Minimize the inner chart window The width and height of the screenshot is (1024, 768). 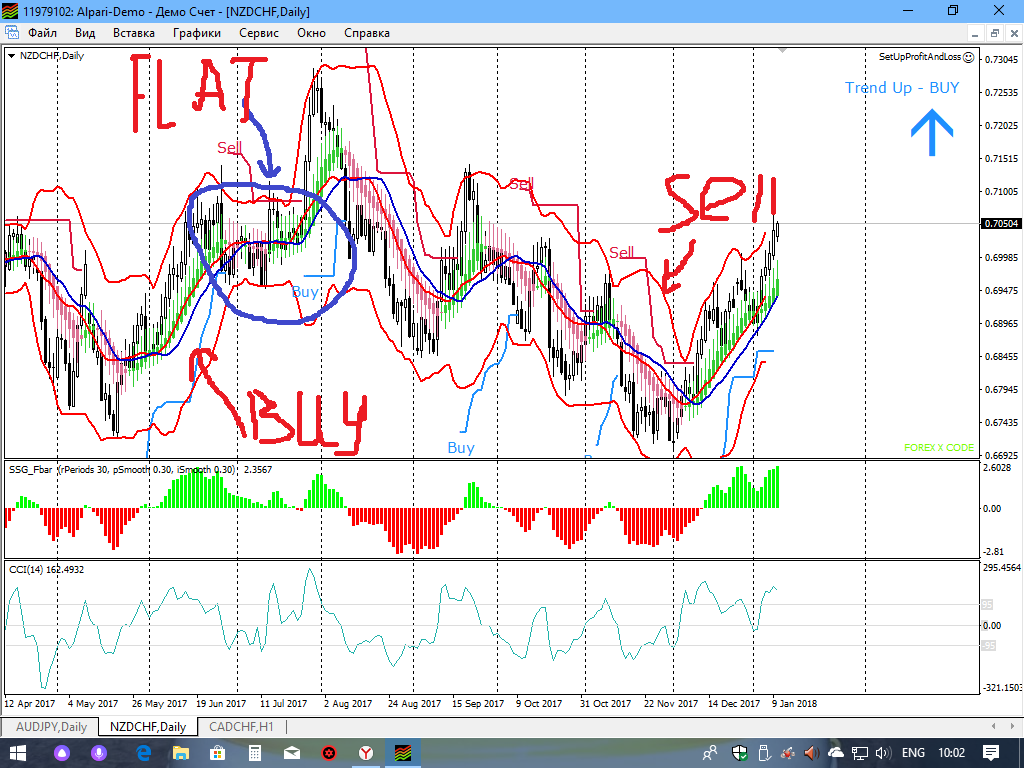[975, 33]
